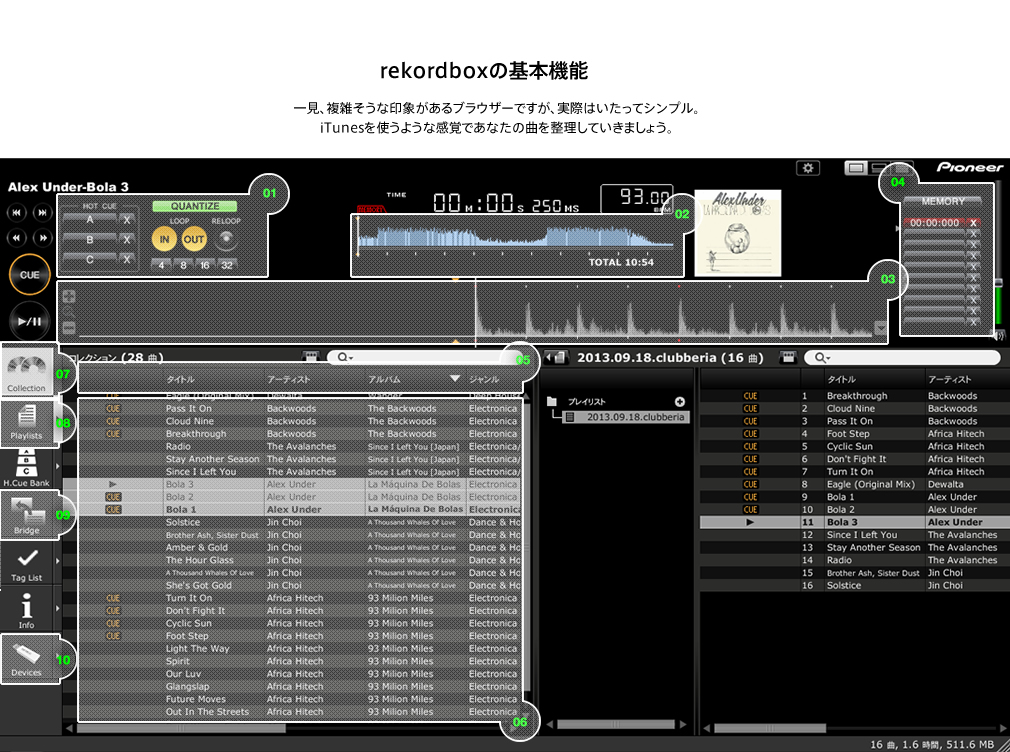The width and height of the screenshot is (1010, 752).
Task: Click the CUE marker of Pass It On in the collection
Action: click(113, 409)
